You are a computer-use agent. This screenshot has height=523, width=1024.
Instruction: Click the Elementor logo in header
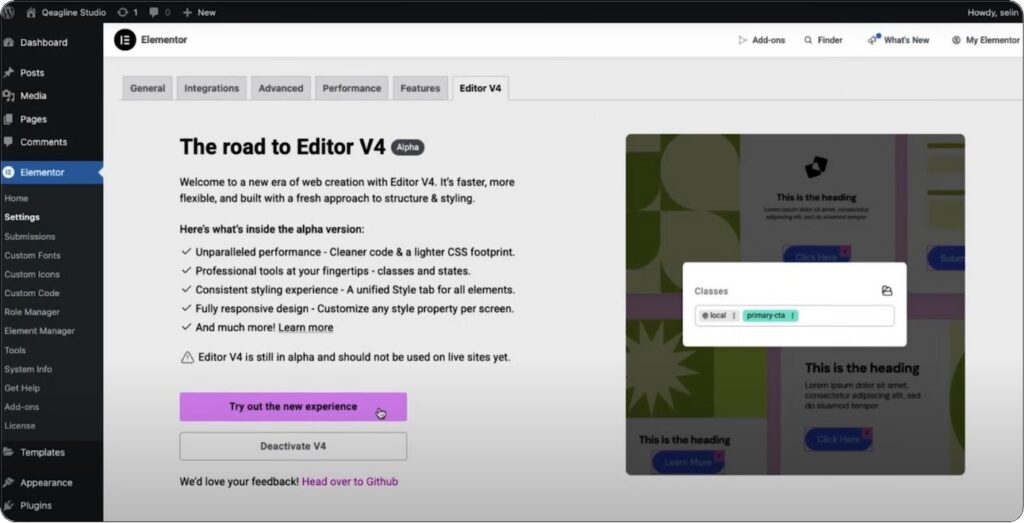[x=125, y=40]
